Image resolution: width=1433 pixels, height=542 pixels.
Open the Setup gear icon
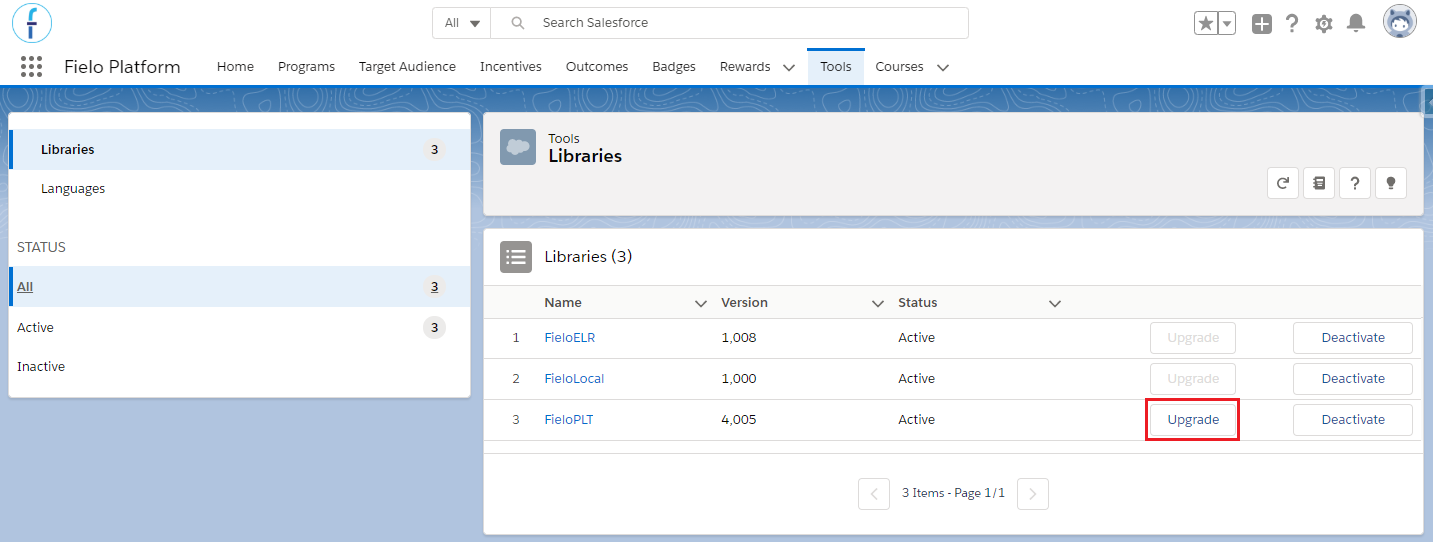(x=1324, y=23)
